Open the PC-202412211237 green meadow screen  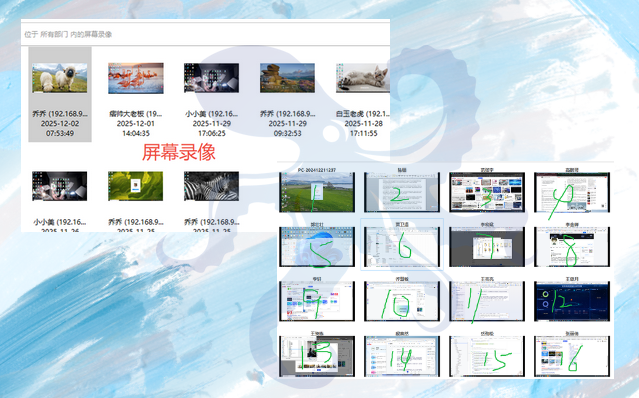coord(317,192)
